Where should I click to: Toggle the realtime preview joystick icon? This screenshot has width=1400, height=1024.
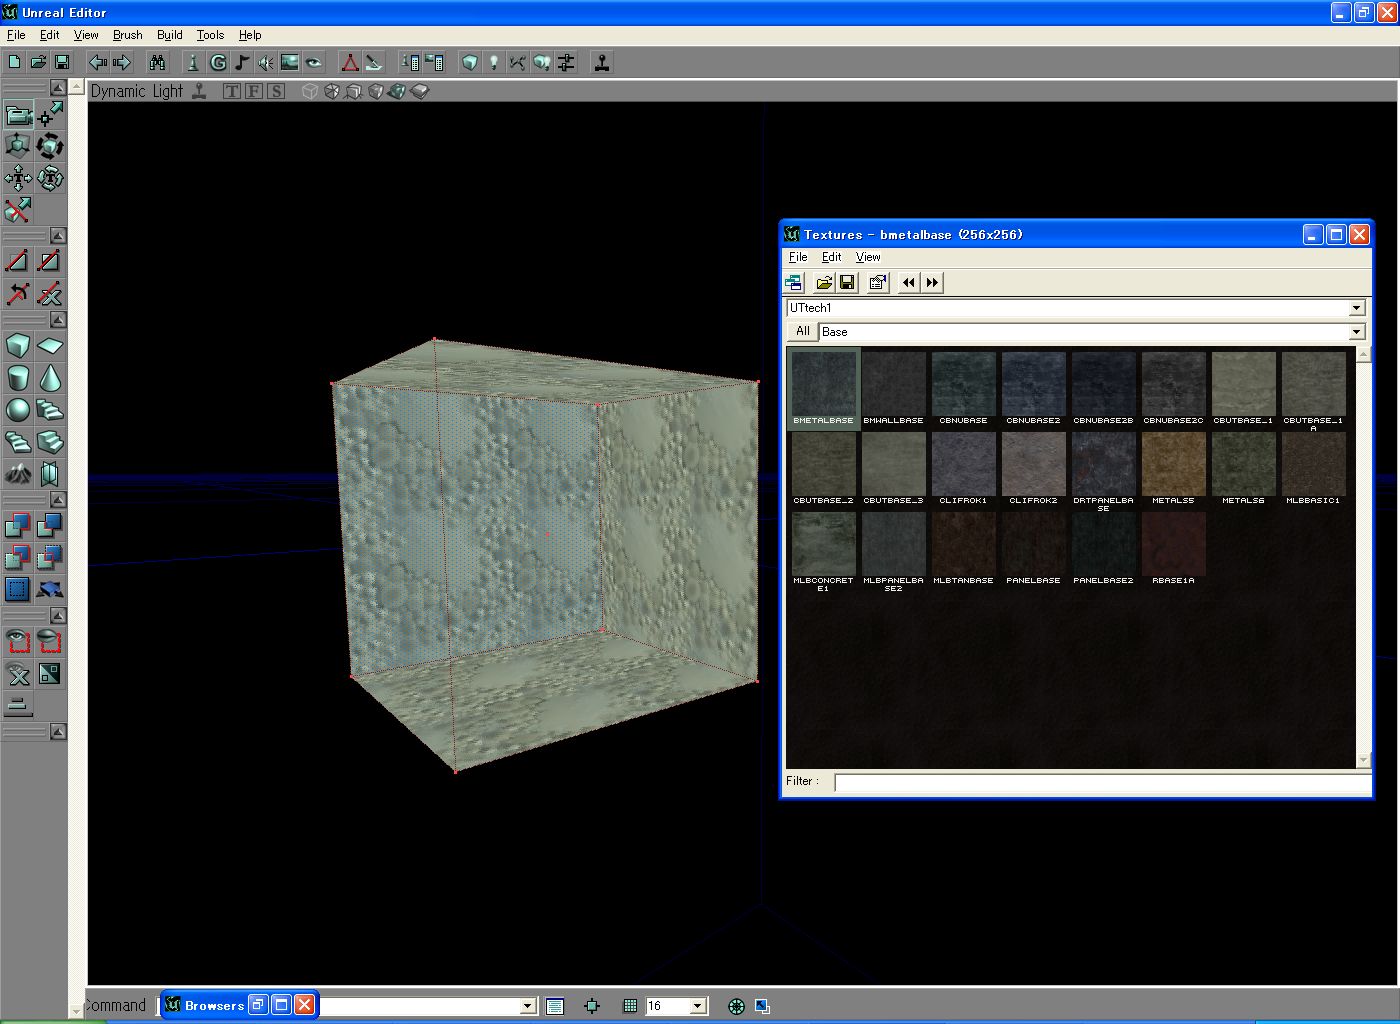coord(199,91)
